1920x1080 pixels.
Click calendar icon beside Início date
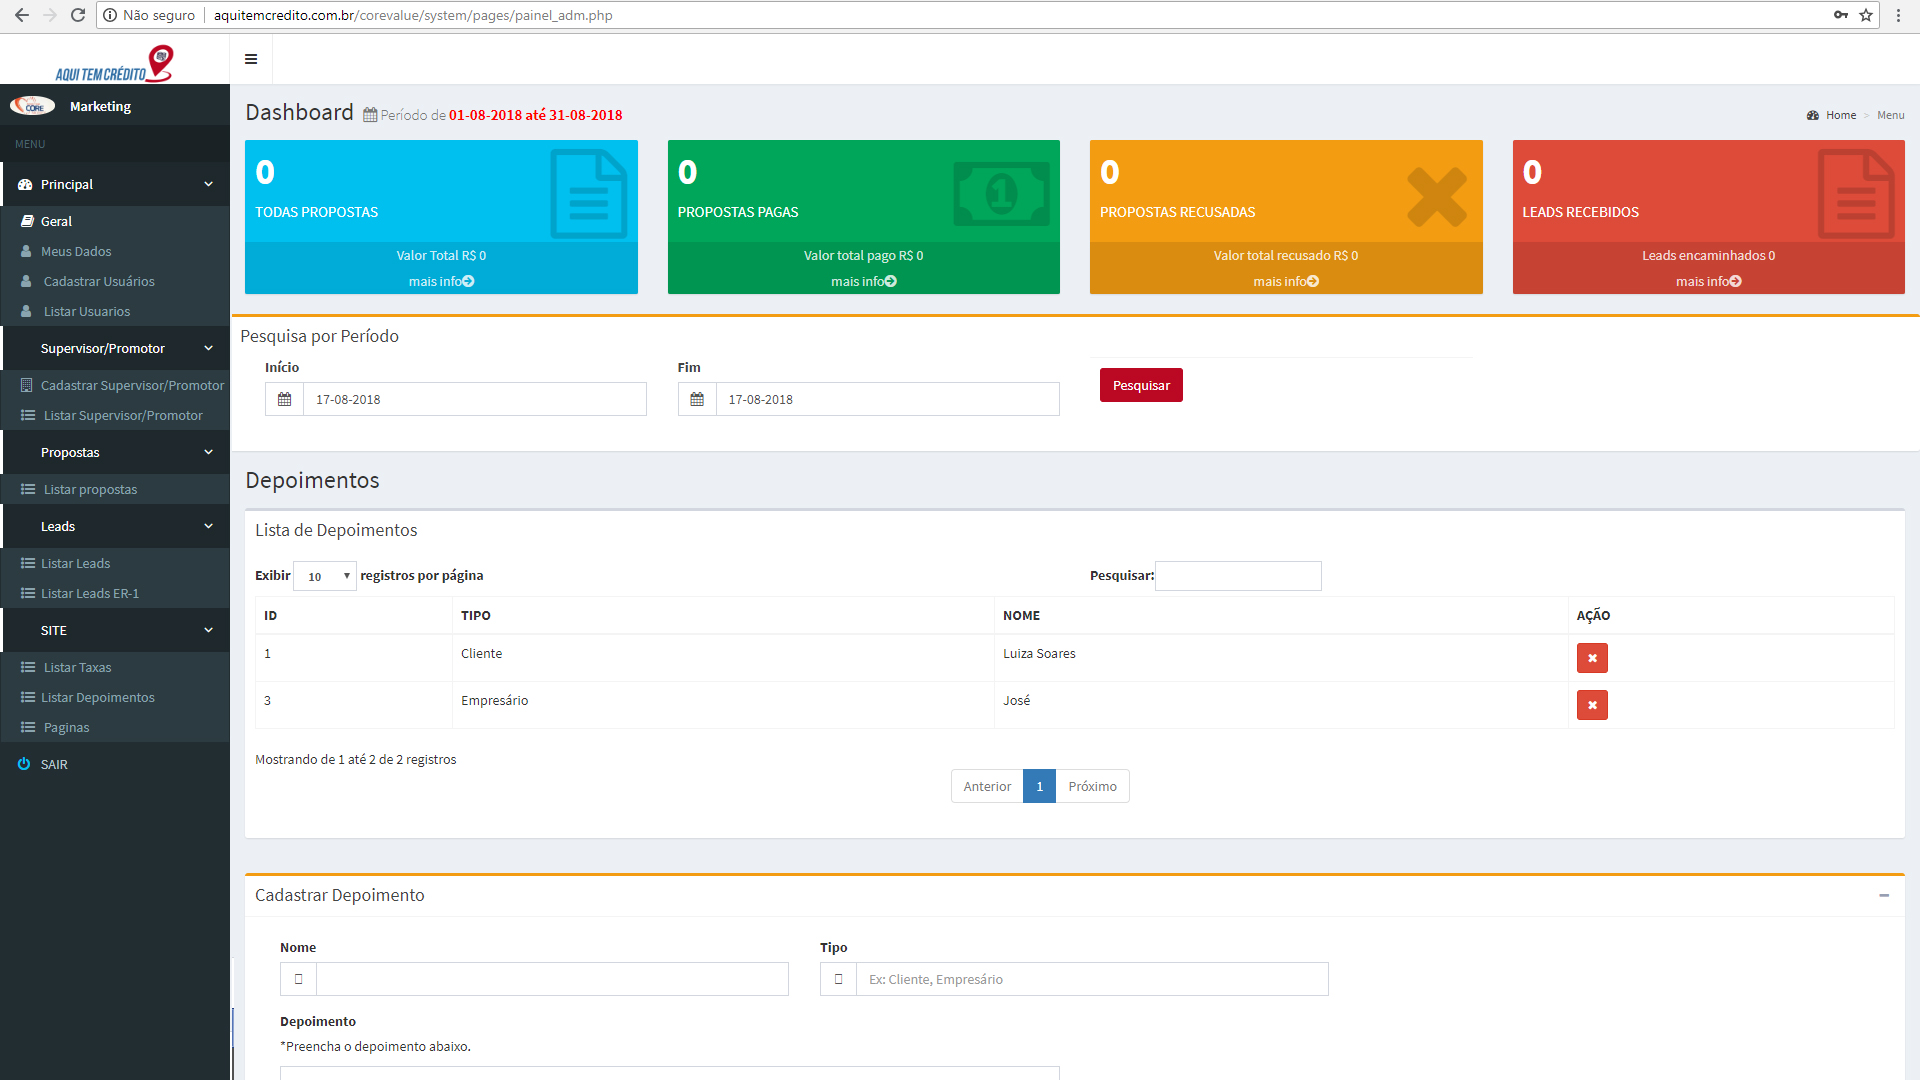click(x=284, y=399)
